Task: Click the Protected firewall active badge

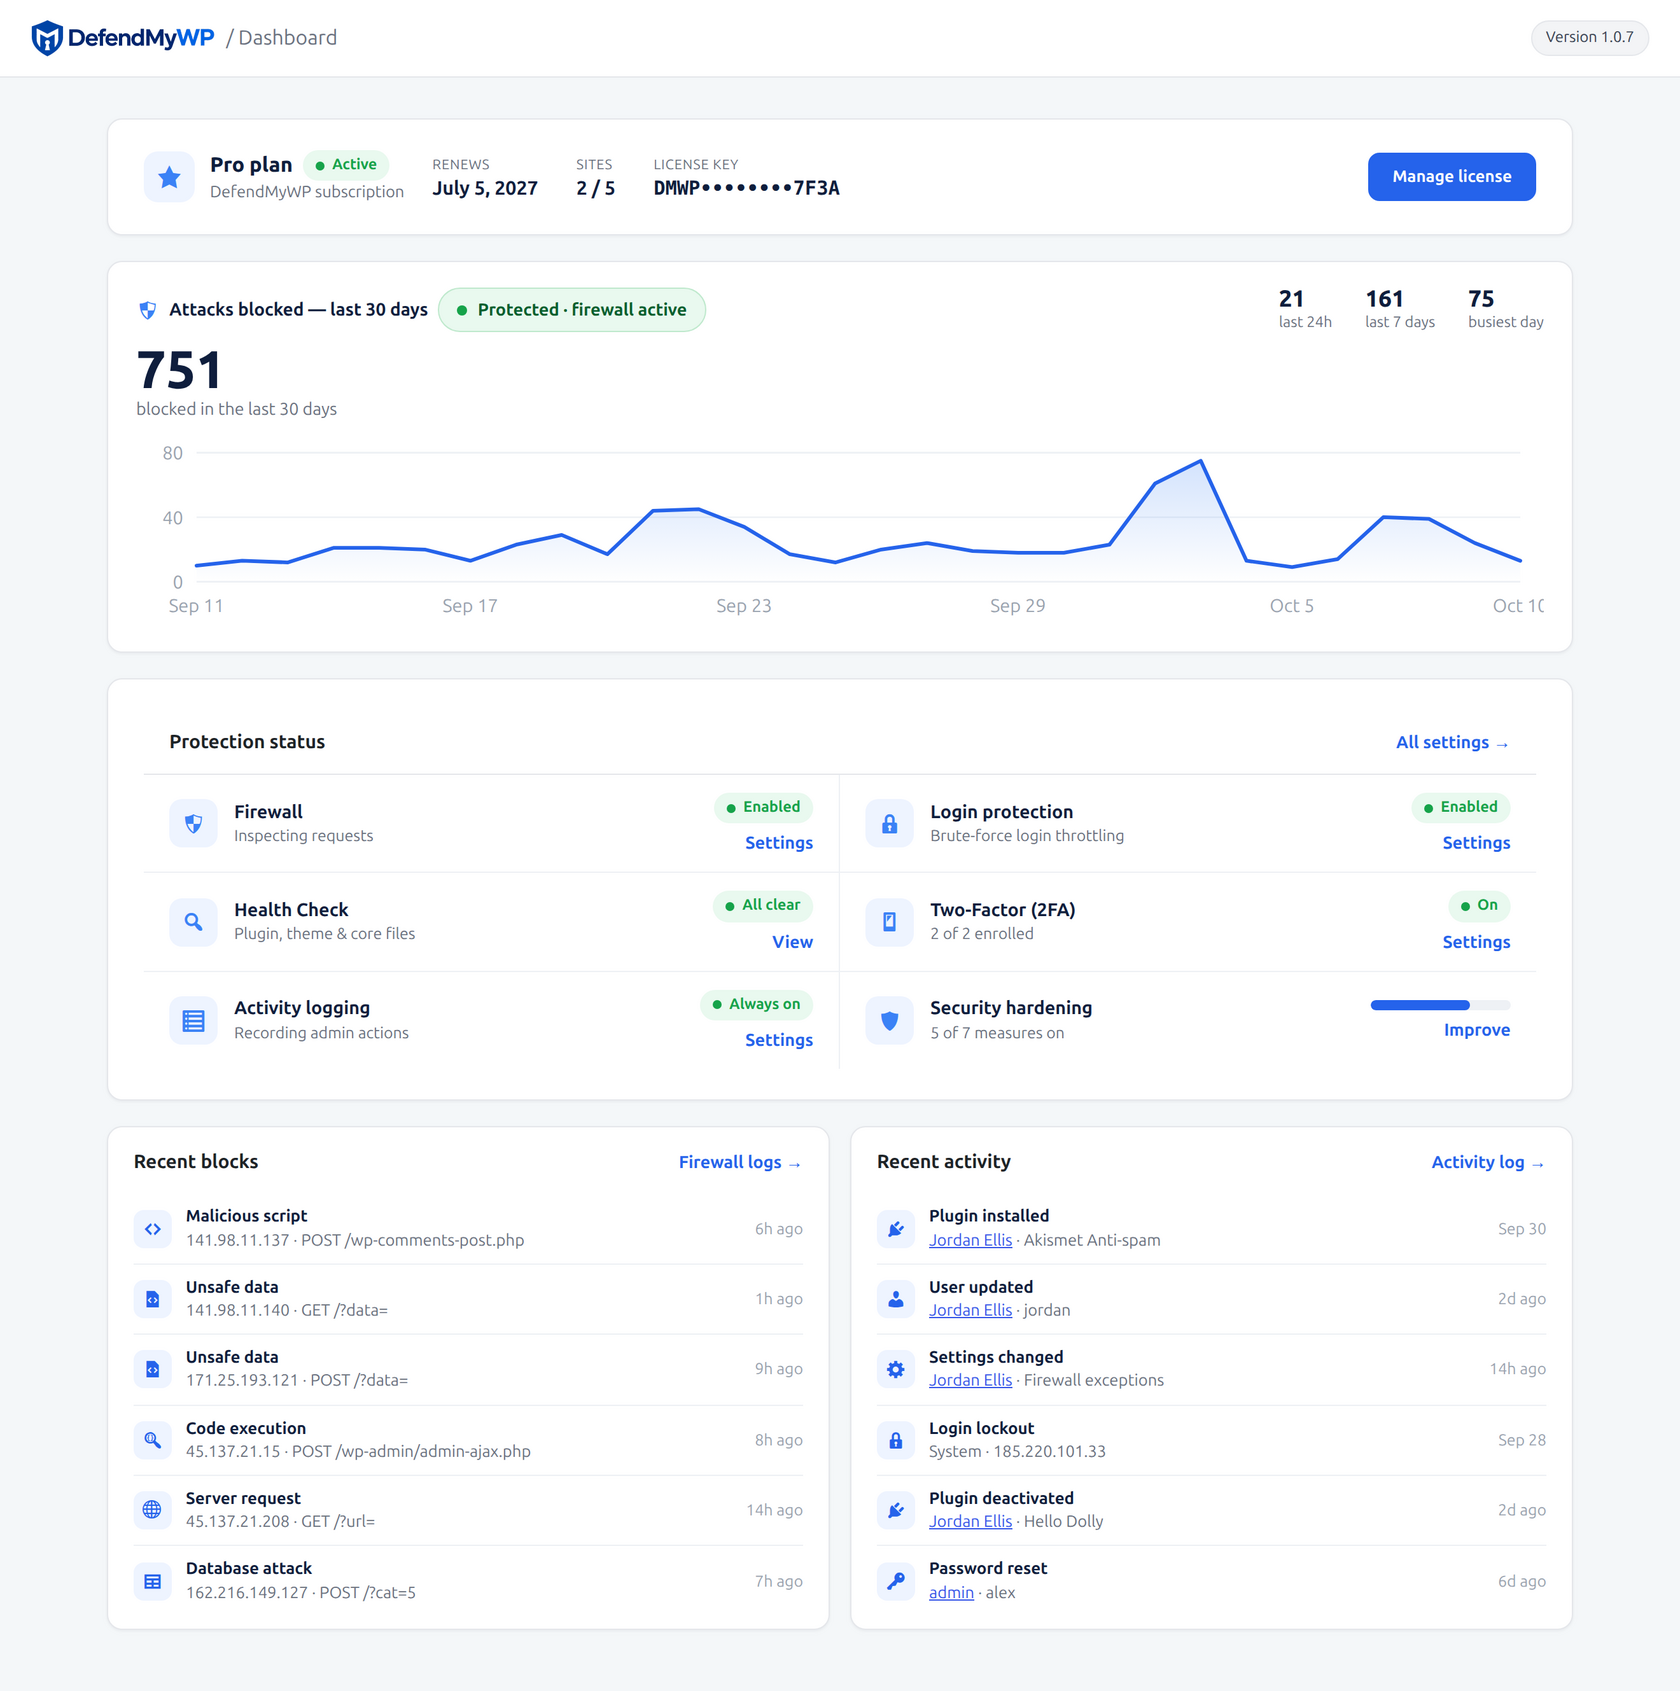Action: point(572,310)
